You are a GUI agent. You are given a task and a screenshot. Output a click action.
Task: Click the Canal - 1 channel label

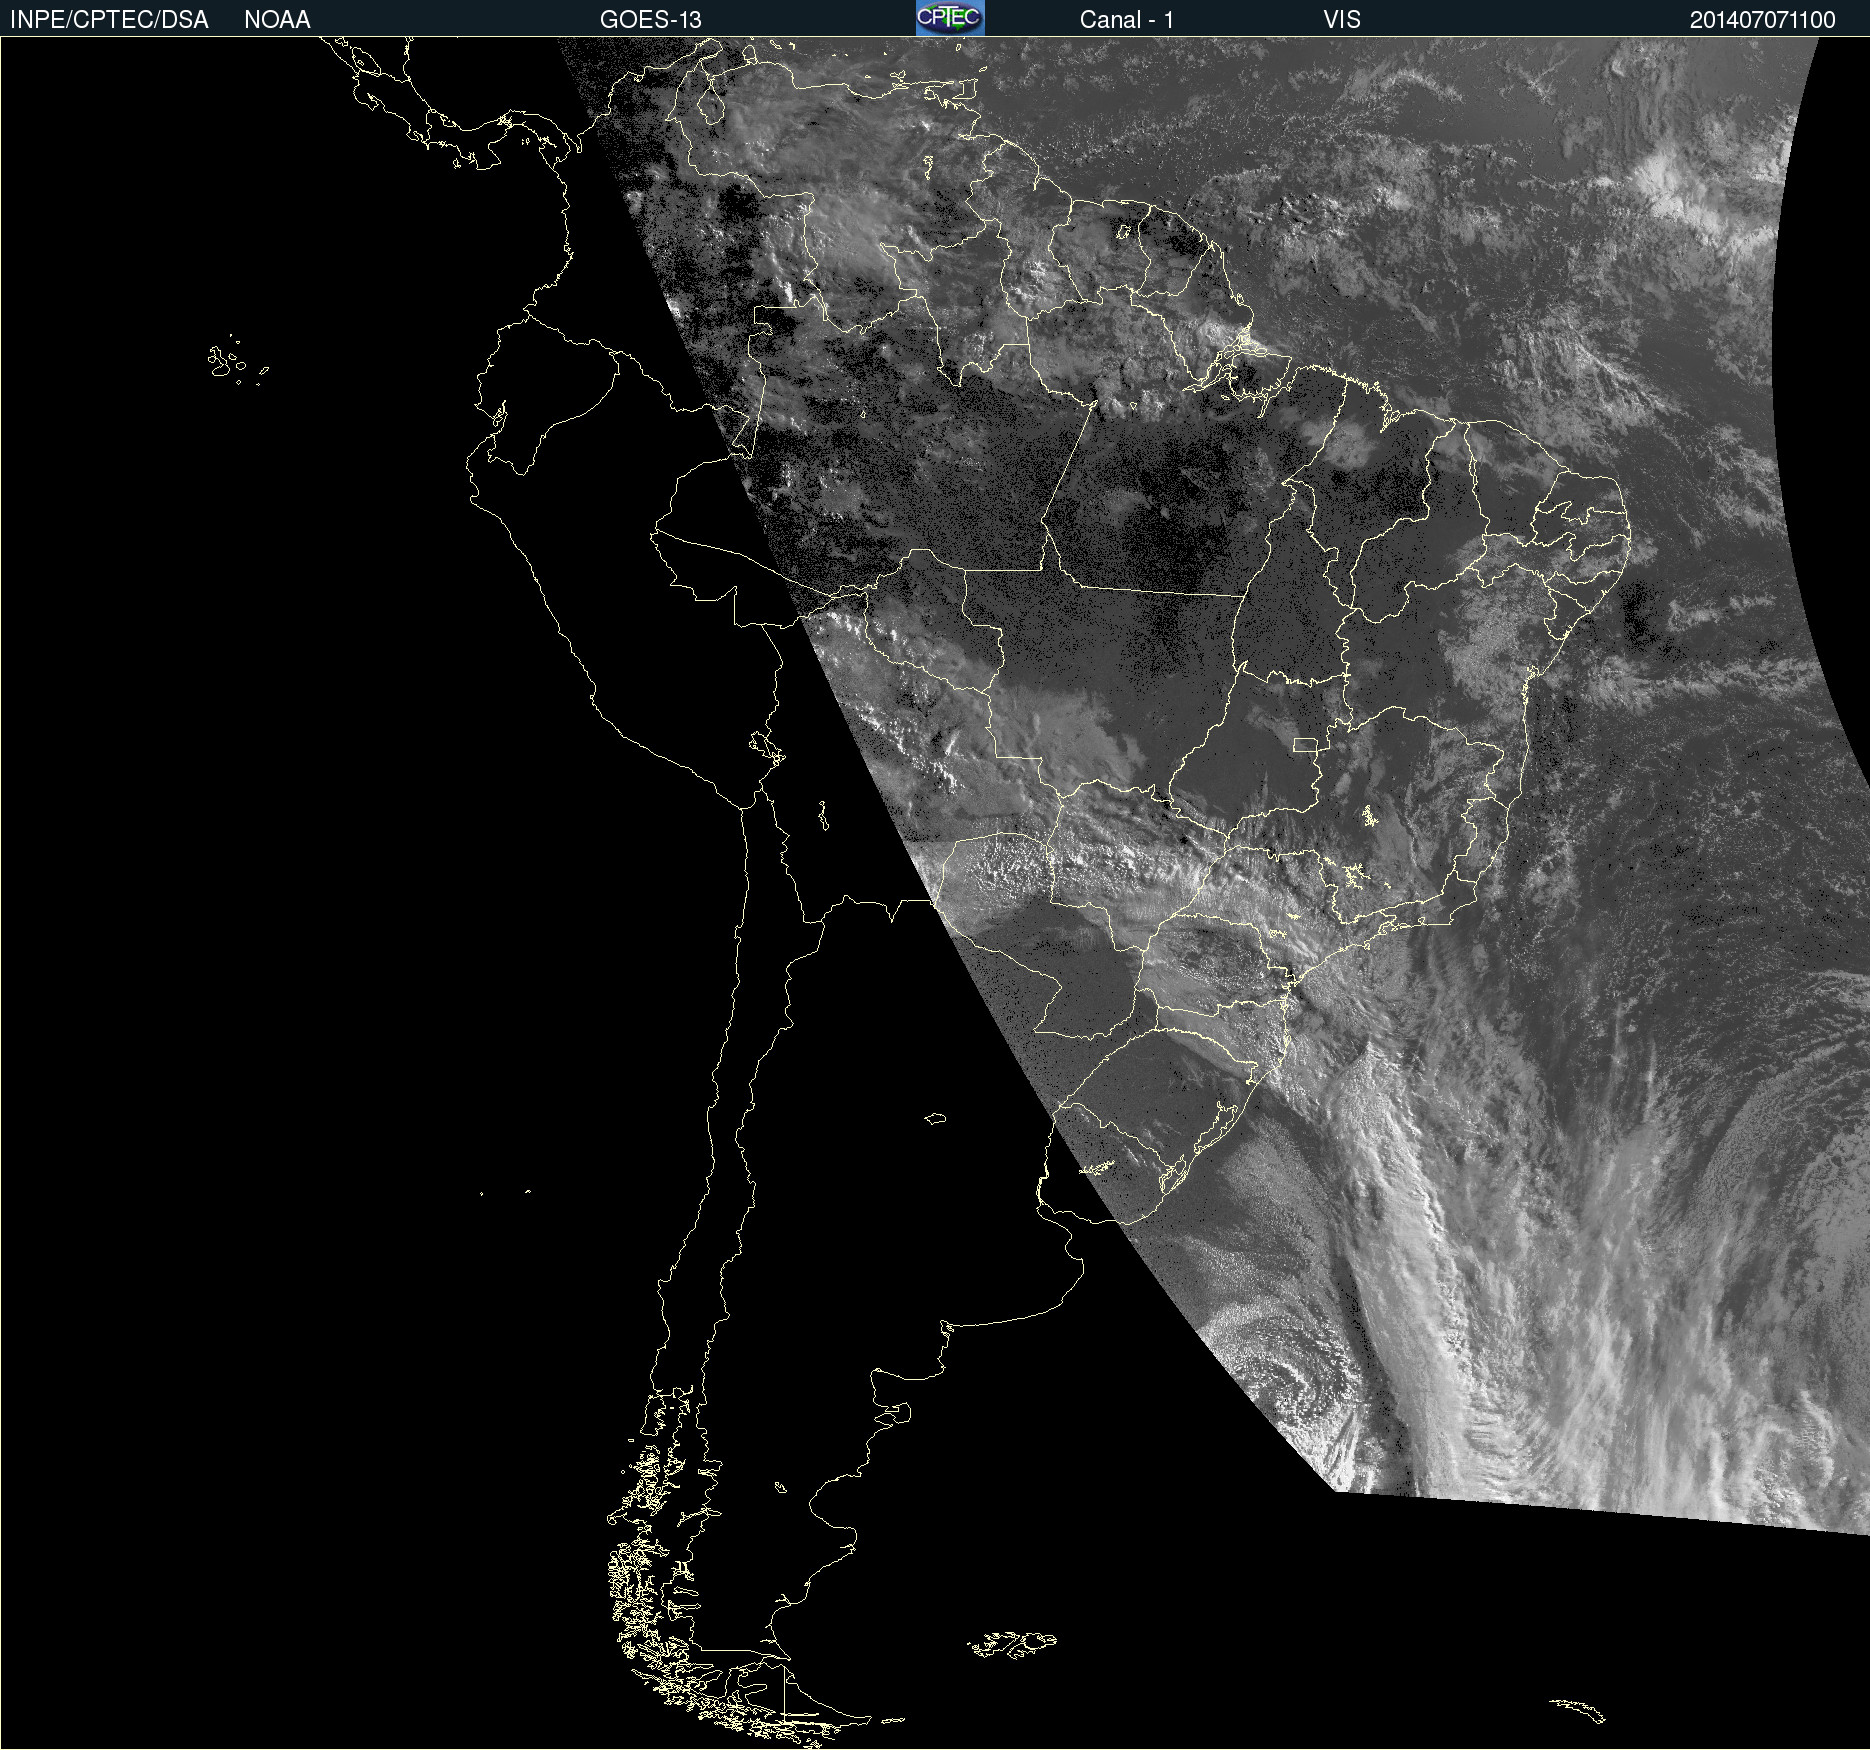click(1126, 20)
